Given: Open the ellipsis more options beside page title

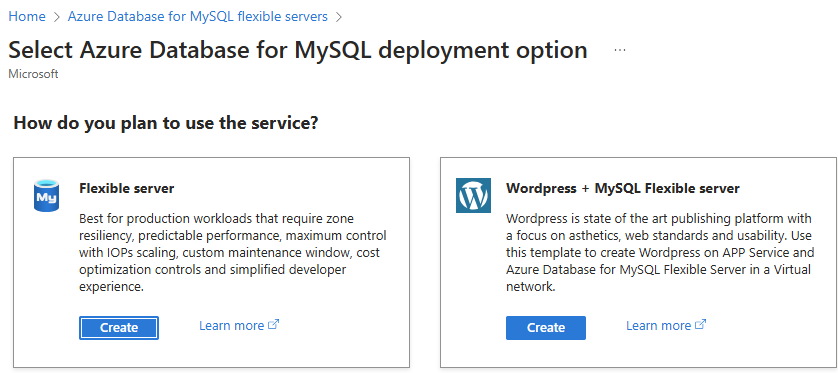Looking at the screenshot, I should click(x=620, y=50).
